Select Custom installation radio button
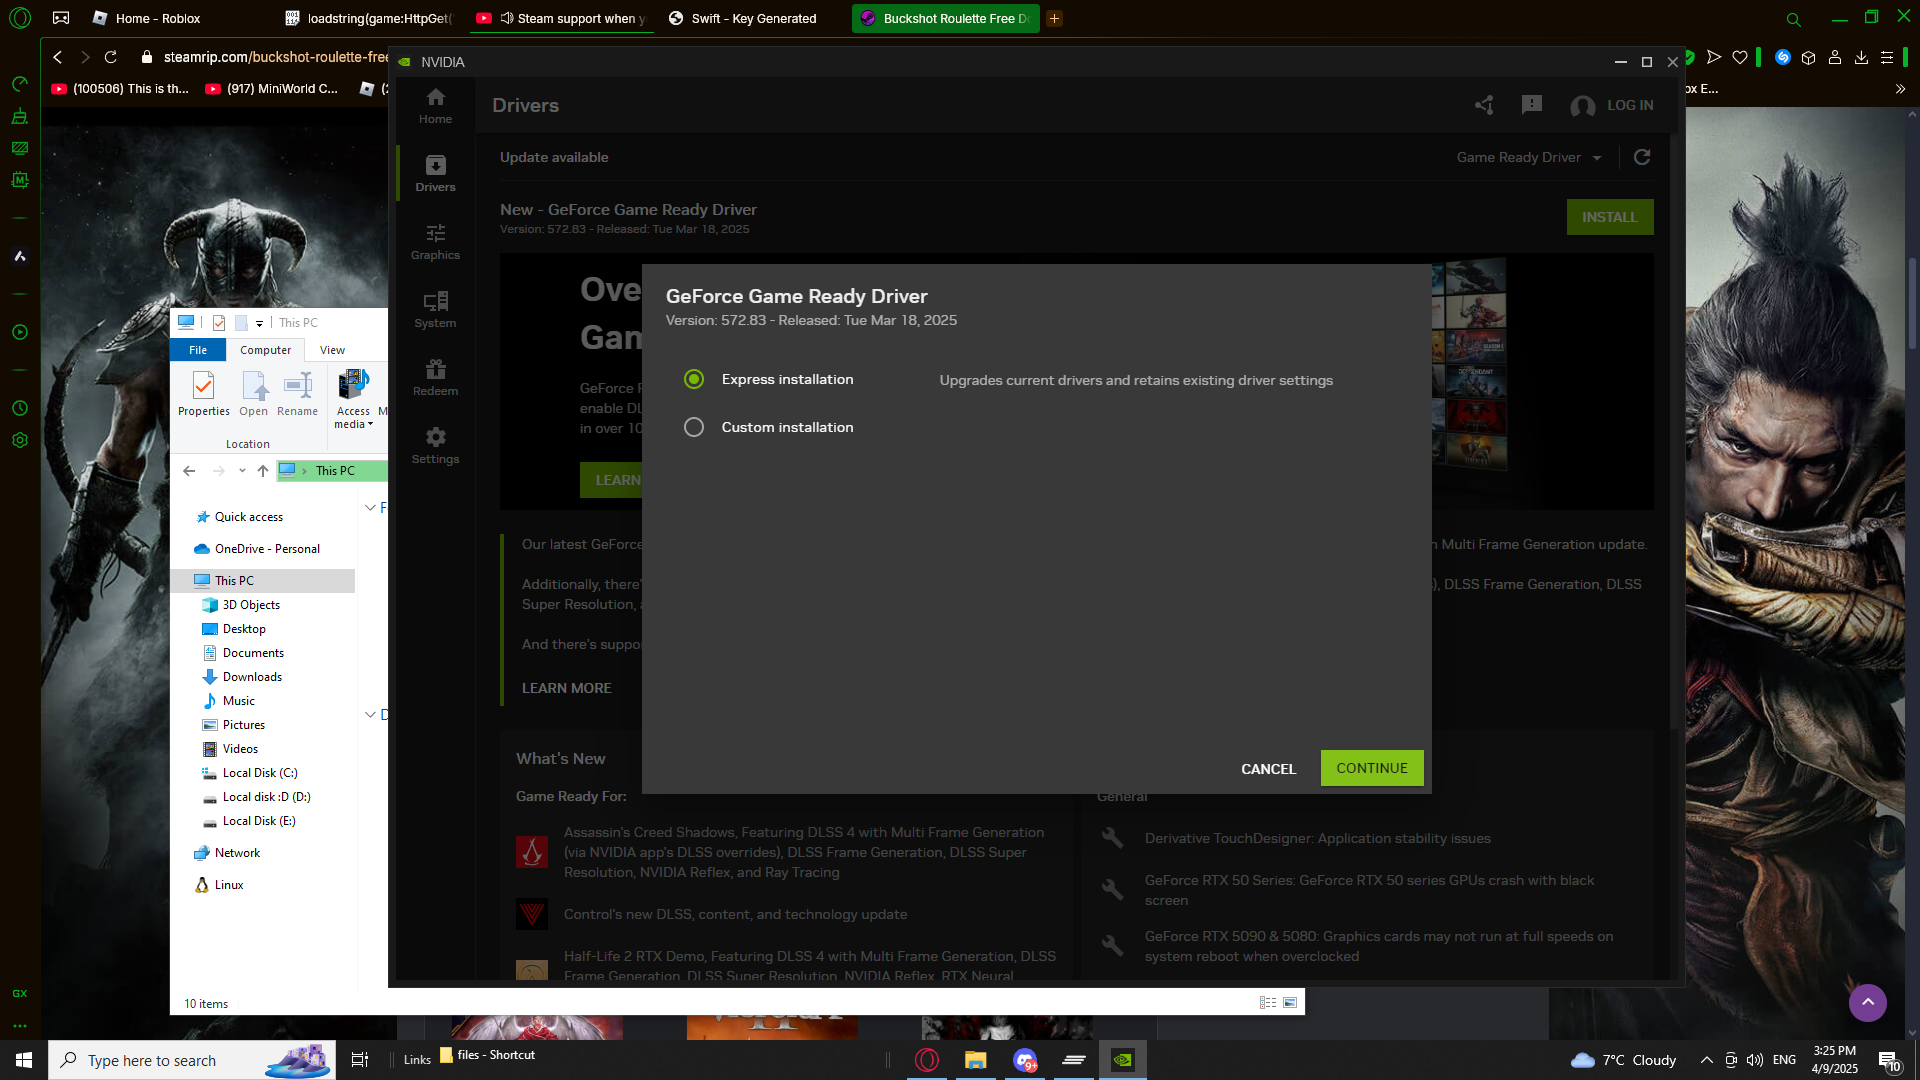1920x1080 pixels. pyautogui.click(x=693, y=427)
